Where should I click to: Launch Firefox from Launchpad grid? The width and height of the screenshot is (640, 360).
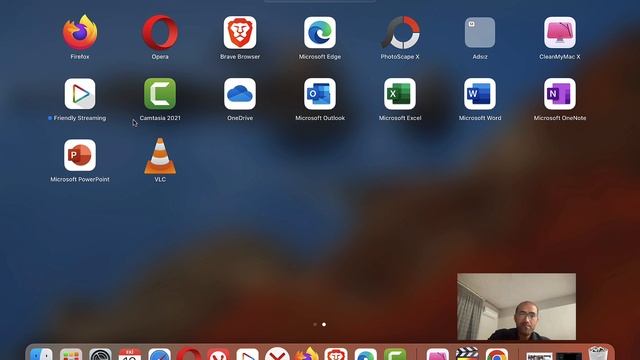pyautogui.click(x=80, y=33)
